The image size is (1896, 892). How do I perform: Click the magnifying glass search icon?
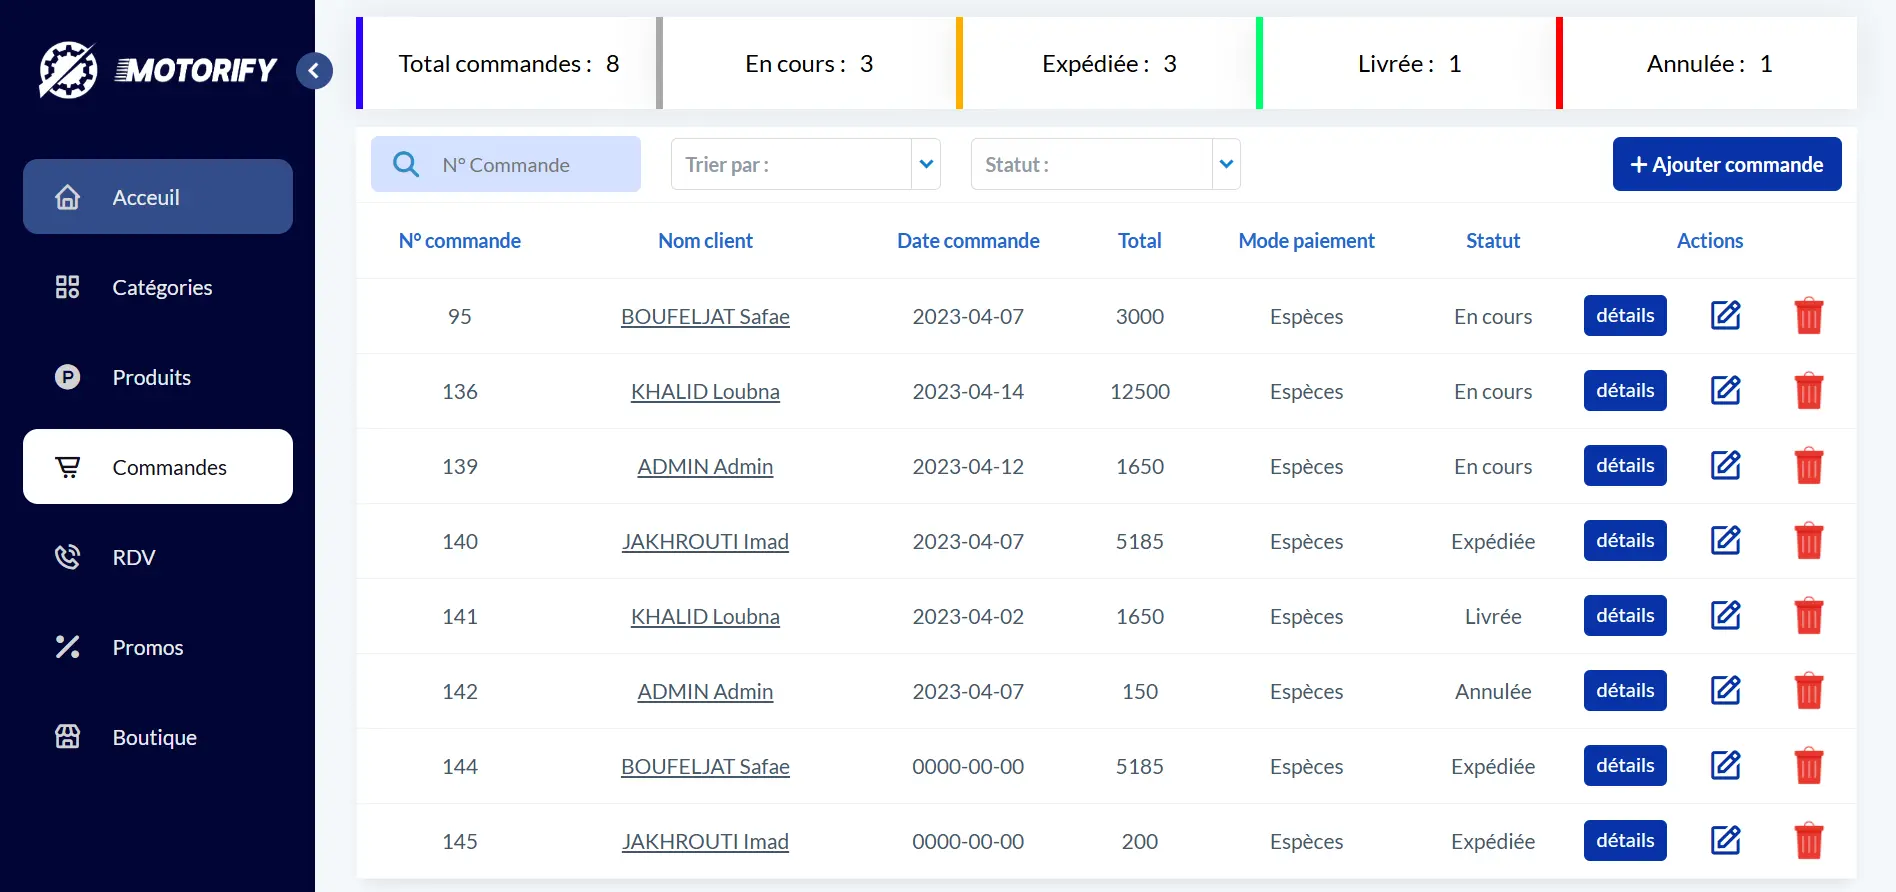[x=406, y=164]
